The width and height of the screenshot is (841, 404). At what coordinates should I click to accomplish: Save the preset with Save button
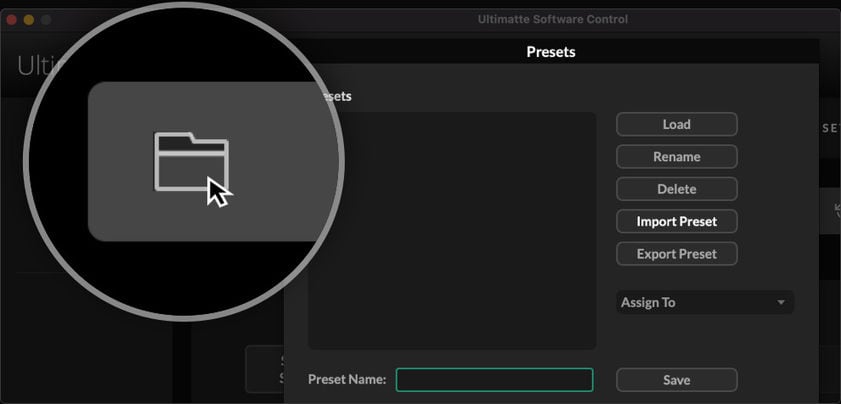(x=676, y=380)
